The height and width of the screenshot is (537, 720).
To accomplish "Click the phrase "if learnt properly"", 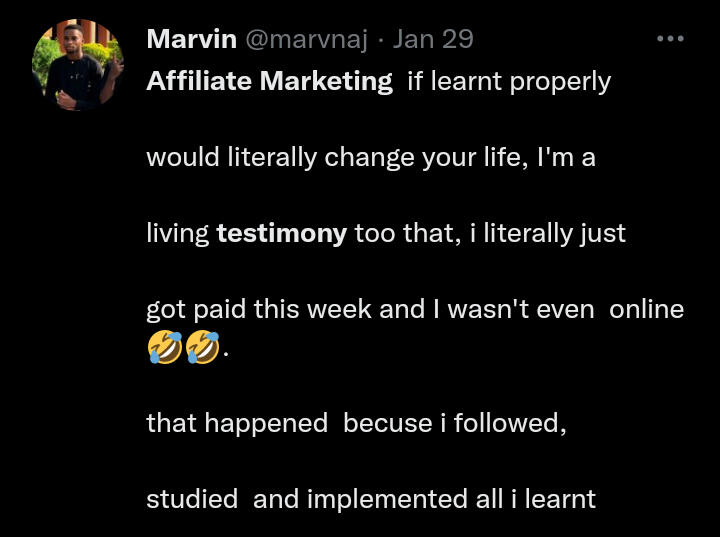I will (x=509, y=81).
